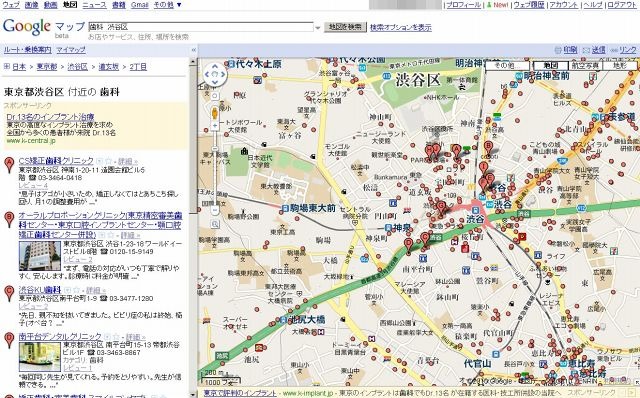640x398 pixels.
Task: Switch map view to 地図
Action: click(551, 65)
